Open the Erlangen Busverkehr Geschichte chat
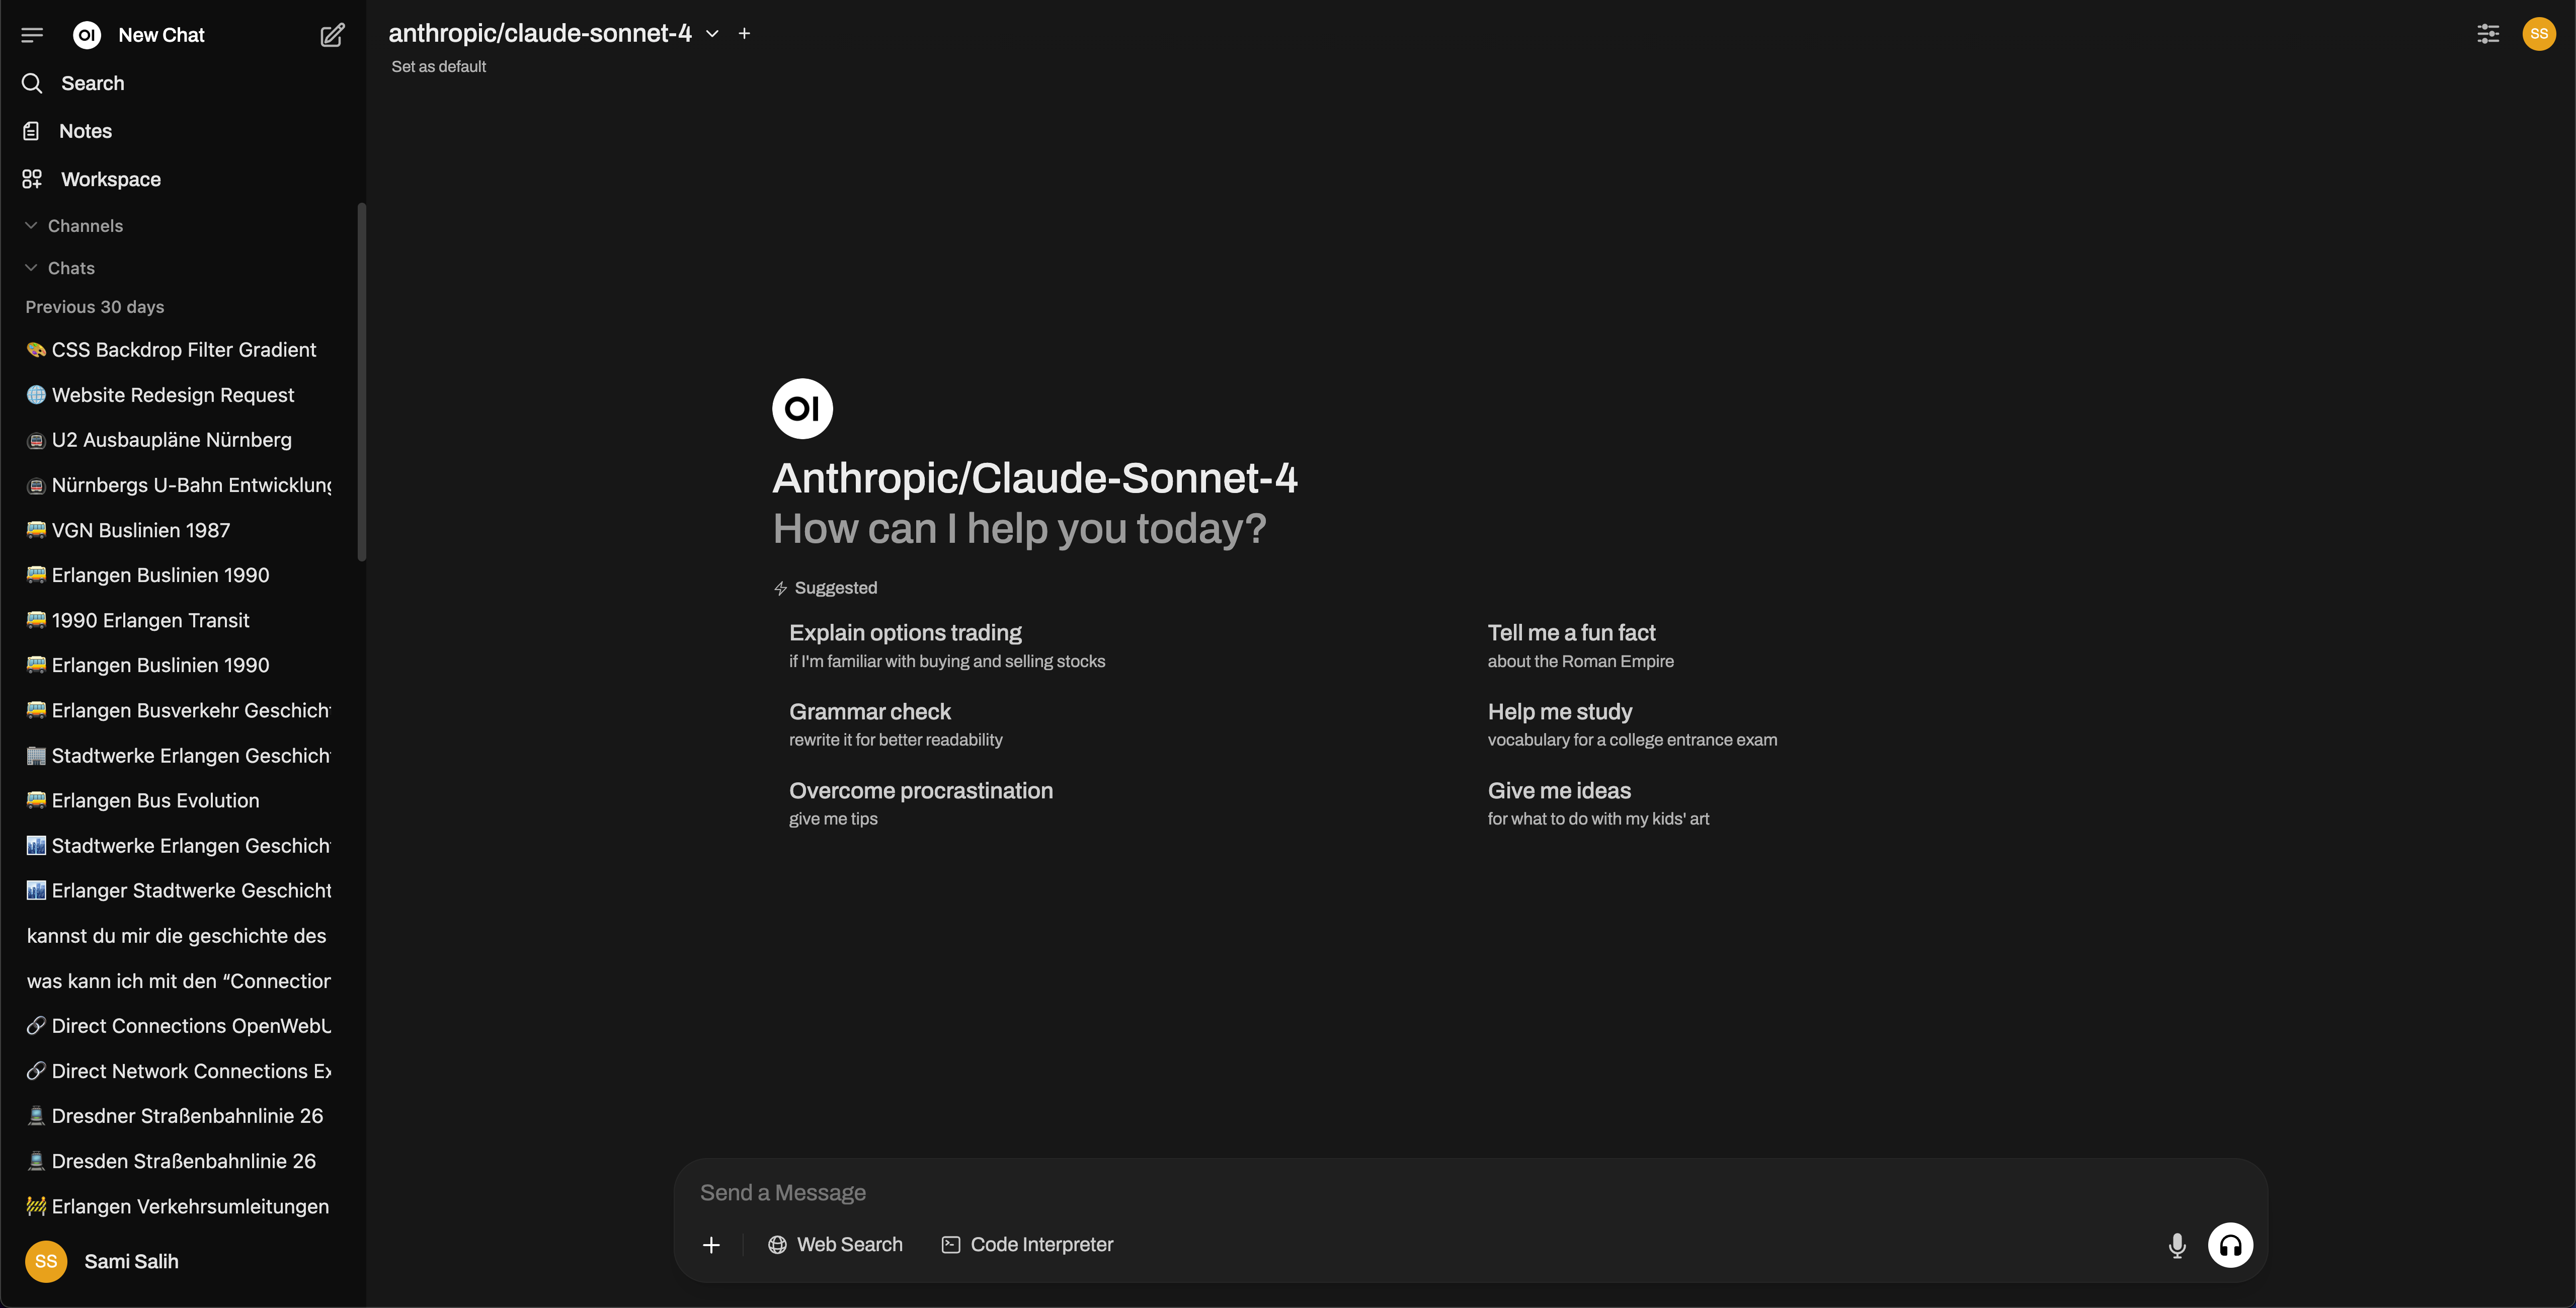Viewport: 2576px width, 1308px height. tap(178, 710)
